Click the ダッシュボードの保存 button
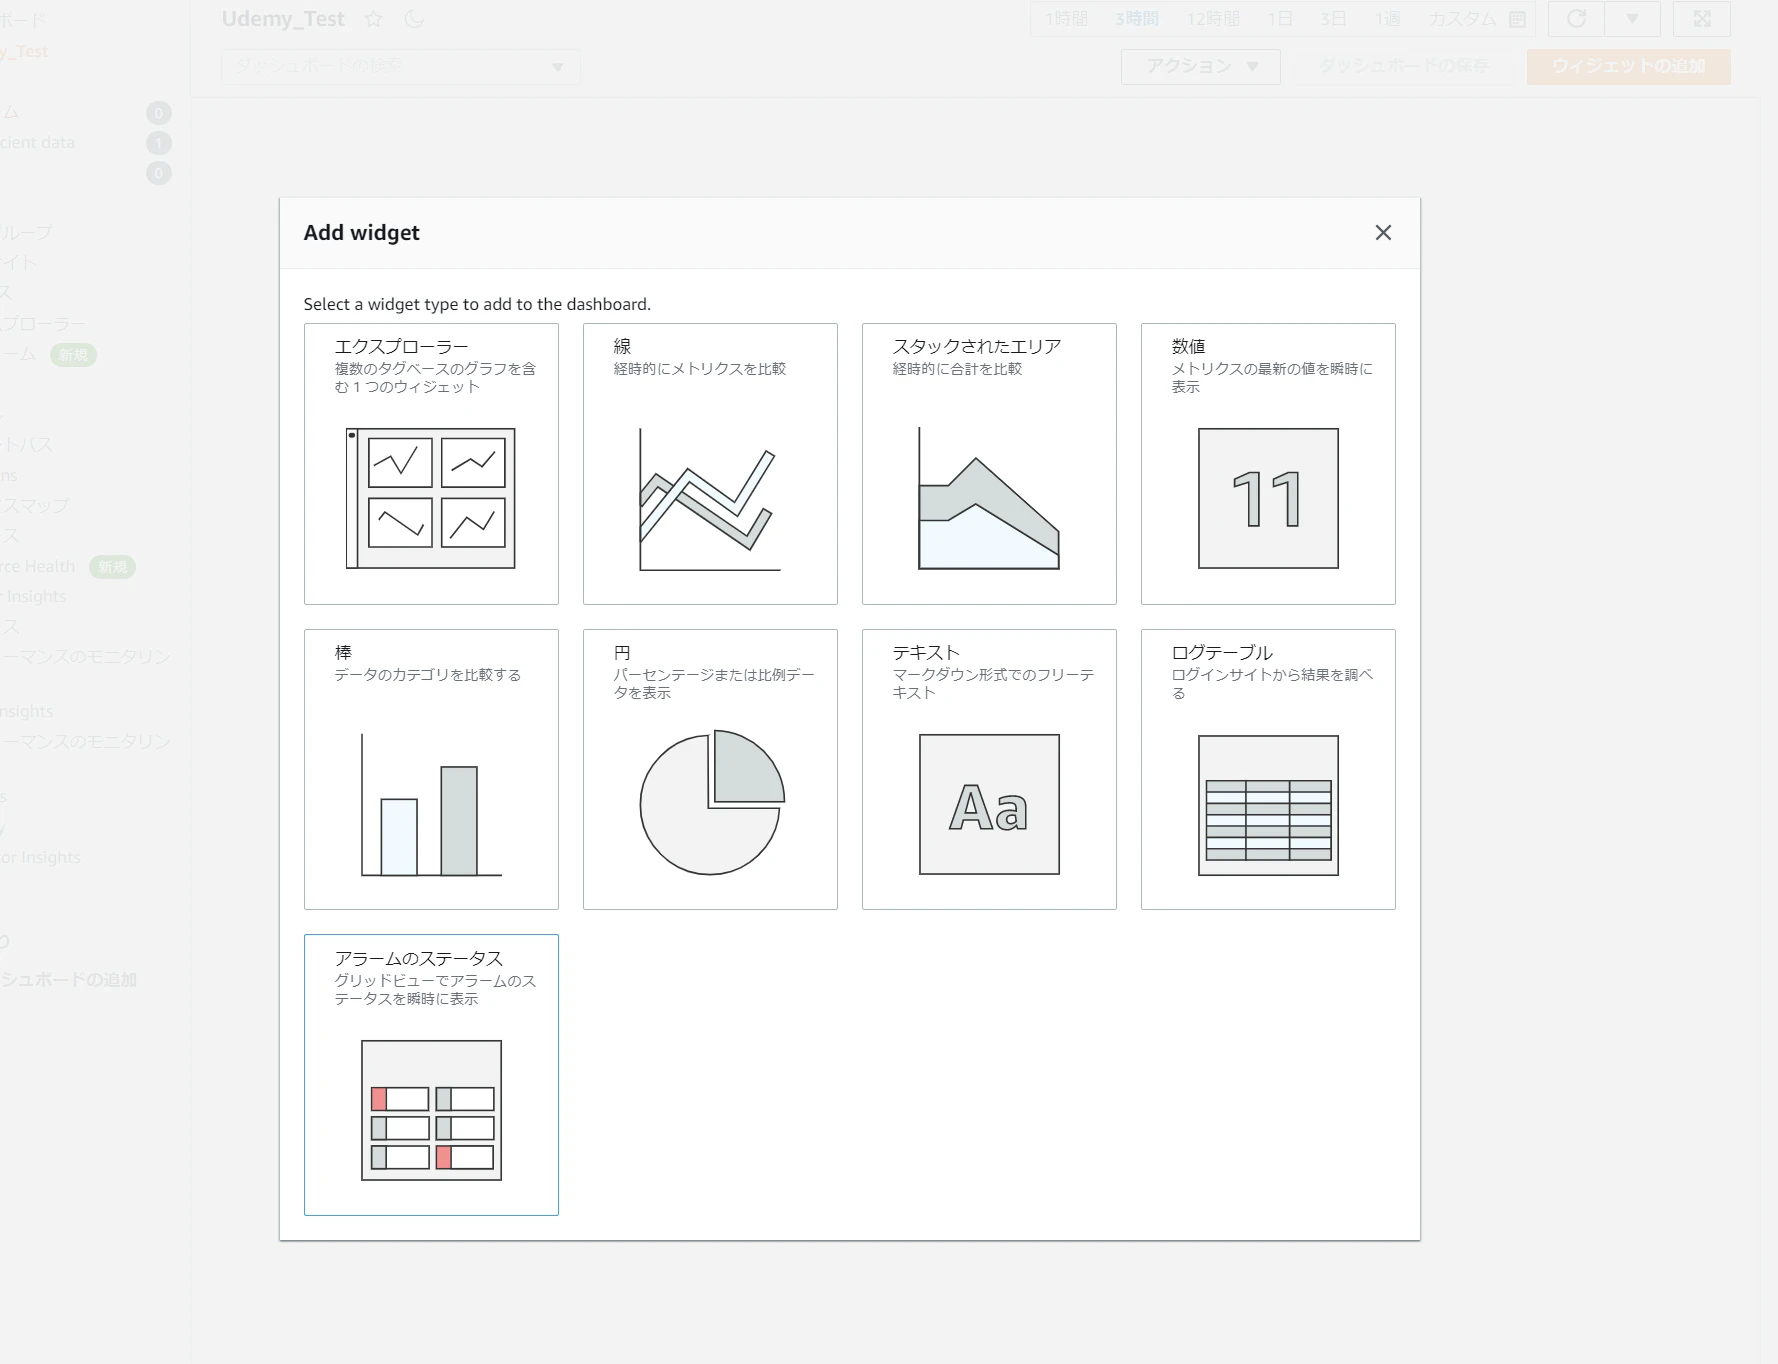 1403,66
